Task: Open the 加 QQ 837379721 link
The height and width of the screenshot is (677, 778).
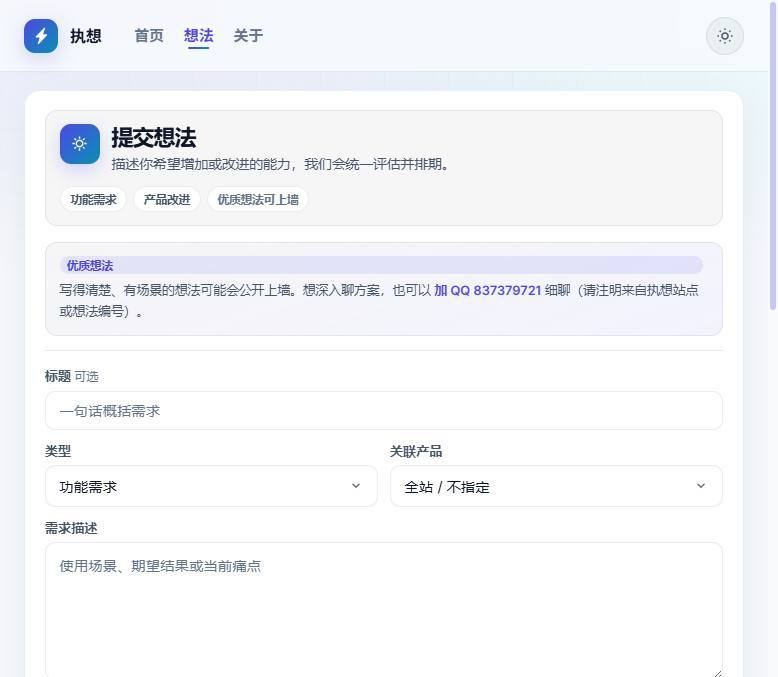Action: tap(487, 290)
